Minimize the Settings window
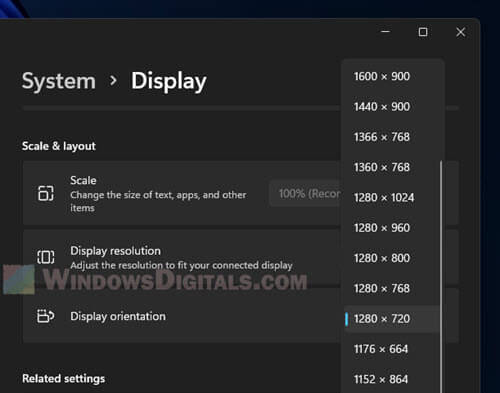 386,32
